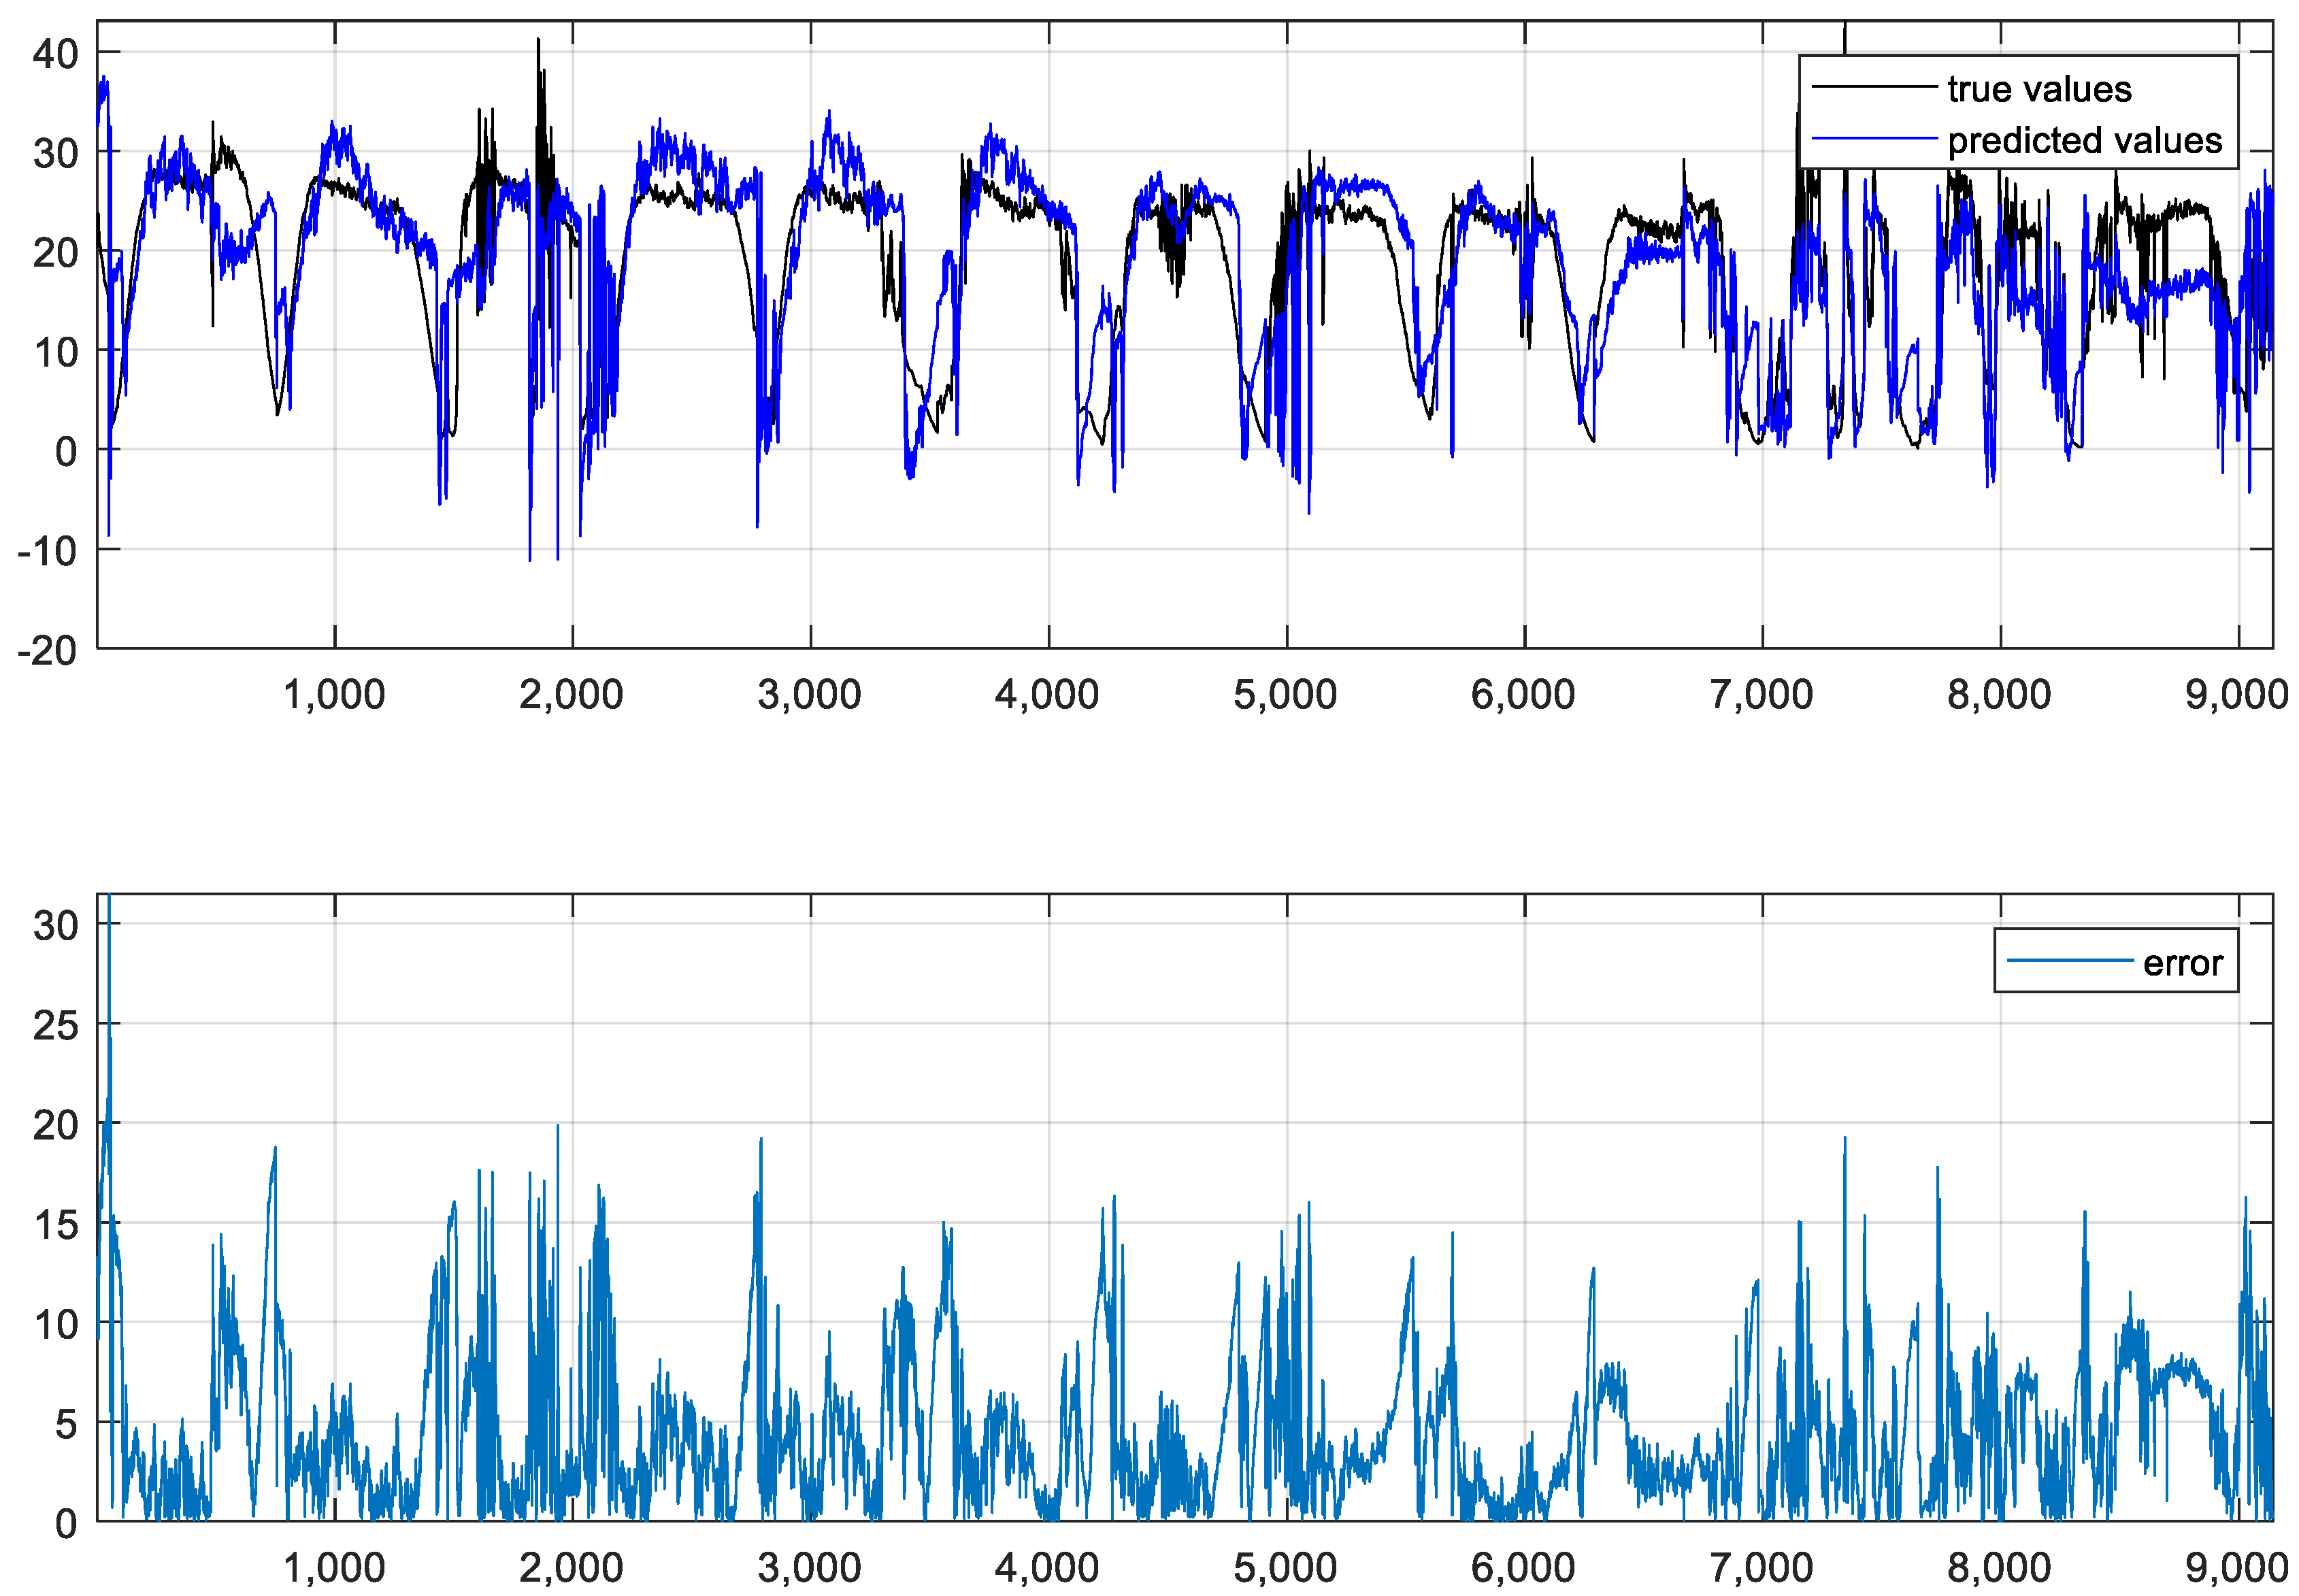Click the 40 tick label on top chart
Screen dimensions: 2299x1596
click(55, 54)
